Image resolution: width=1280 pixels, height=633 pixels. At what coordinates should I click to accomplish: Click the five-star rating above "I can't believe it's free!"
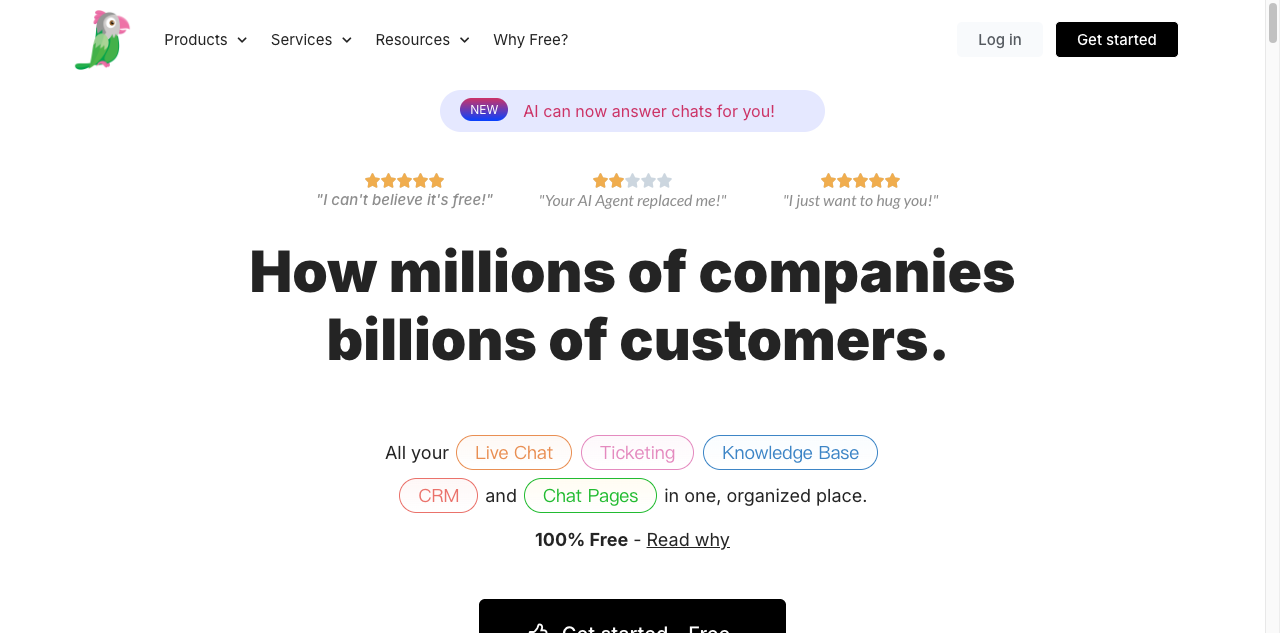pyautogui.click(x=404, y=181)
